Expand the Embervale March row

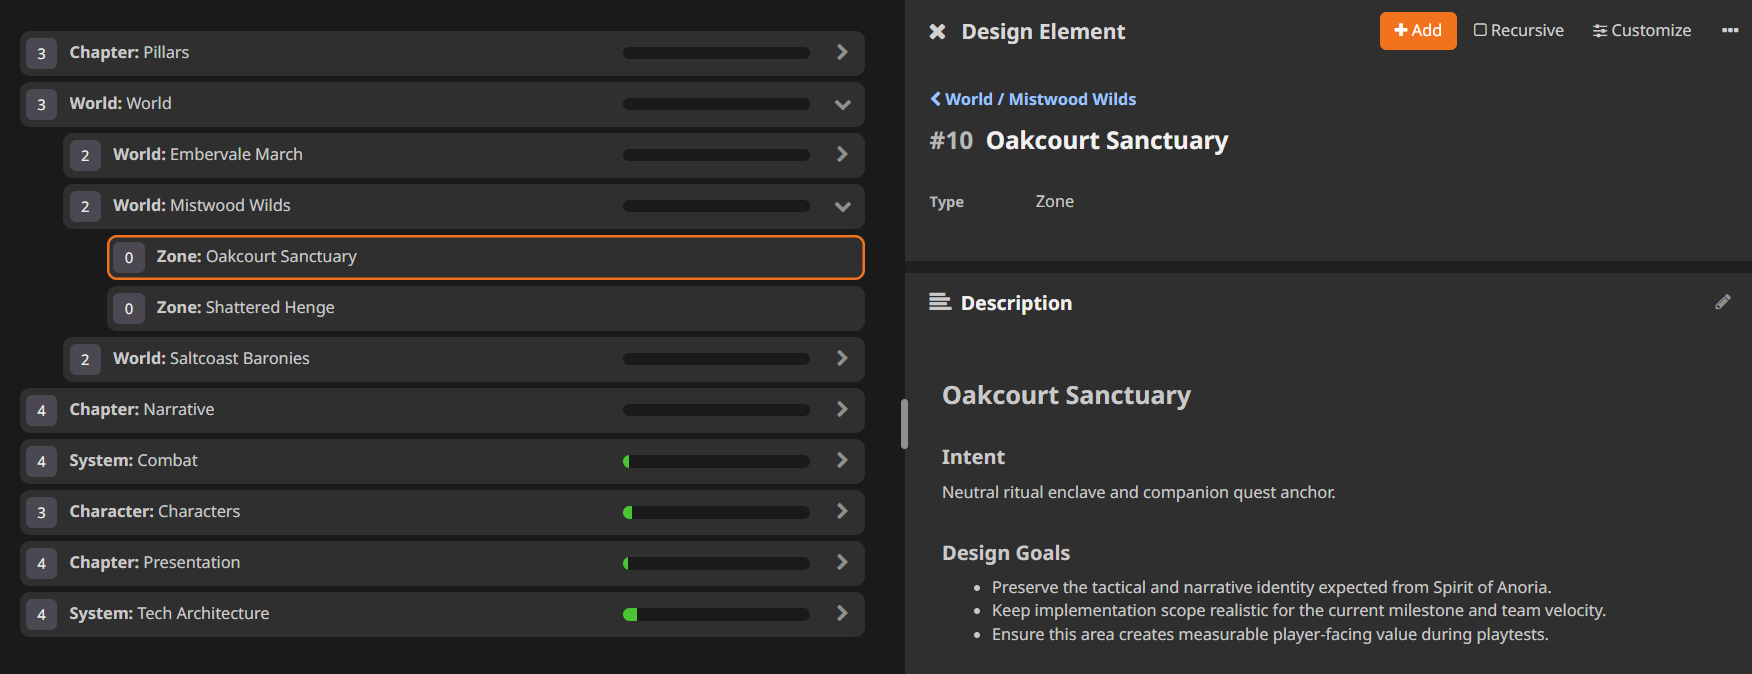coord(842,155)
